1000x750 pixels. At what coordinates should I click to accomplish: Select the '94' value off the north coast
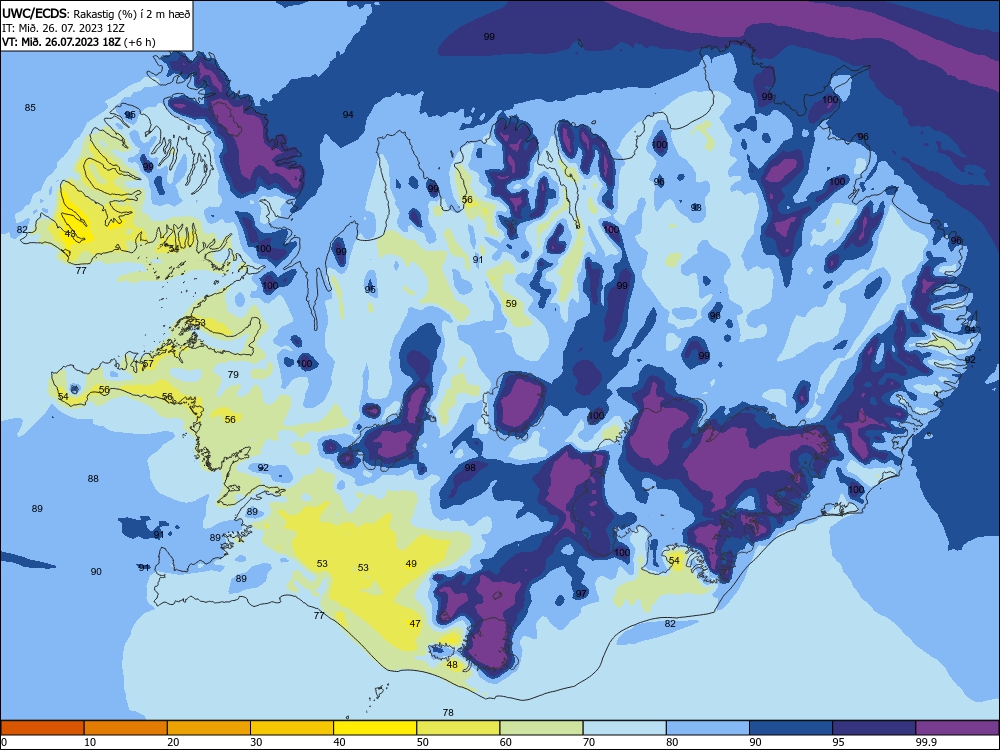pos(348,114)
